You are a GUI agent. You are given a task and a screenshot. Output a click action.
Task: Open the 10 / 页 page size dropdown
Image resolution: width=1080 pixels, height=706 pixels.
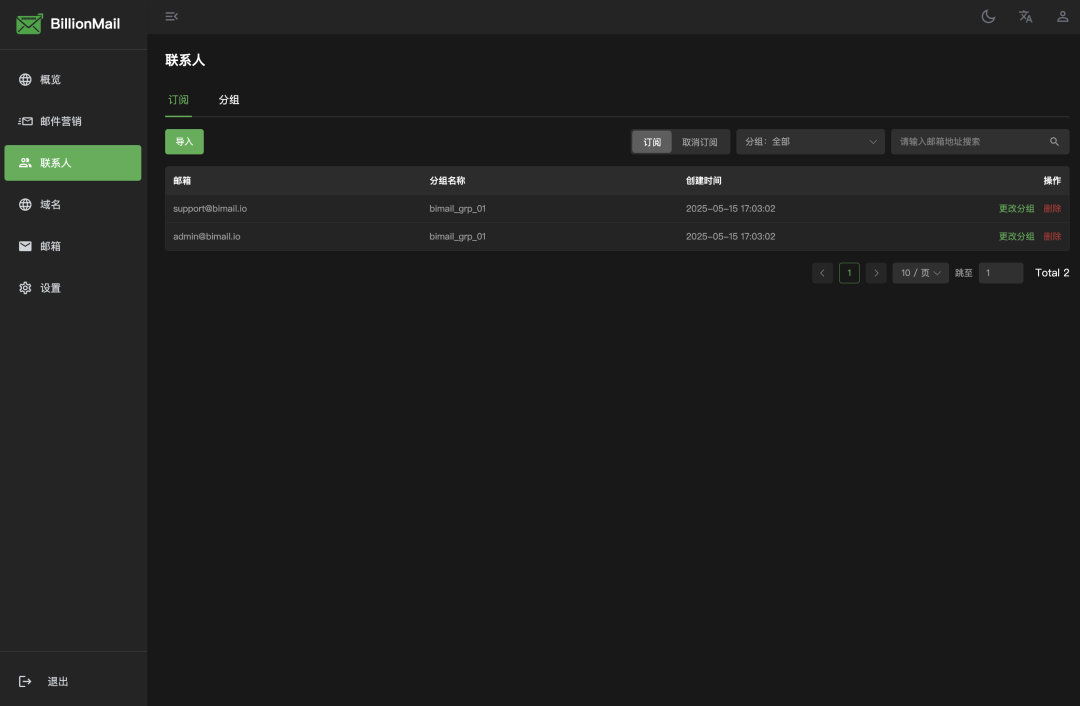920,273
